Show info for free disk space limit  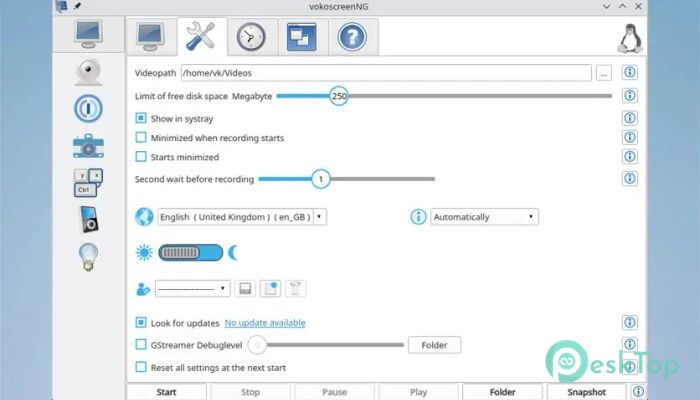click(630, 96)
